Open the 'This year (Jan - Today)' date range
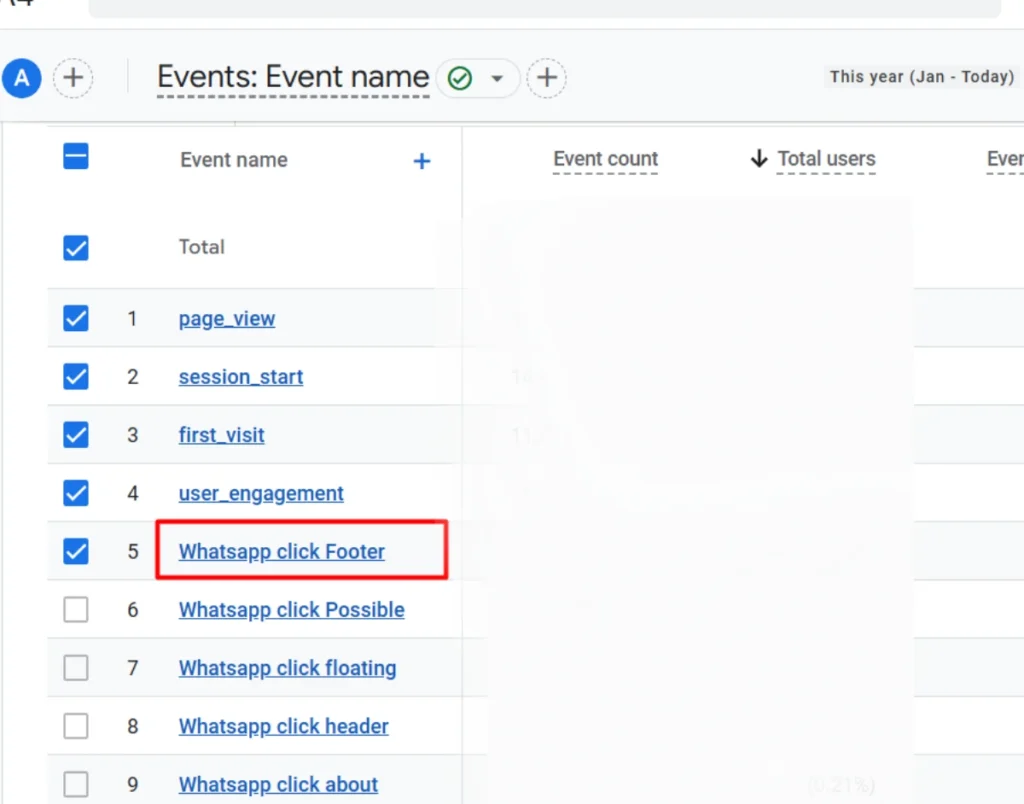Screen dimensions: 1024x804 (921, 76)
